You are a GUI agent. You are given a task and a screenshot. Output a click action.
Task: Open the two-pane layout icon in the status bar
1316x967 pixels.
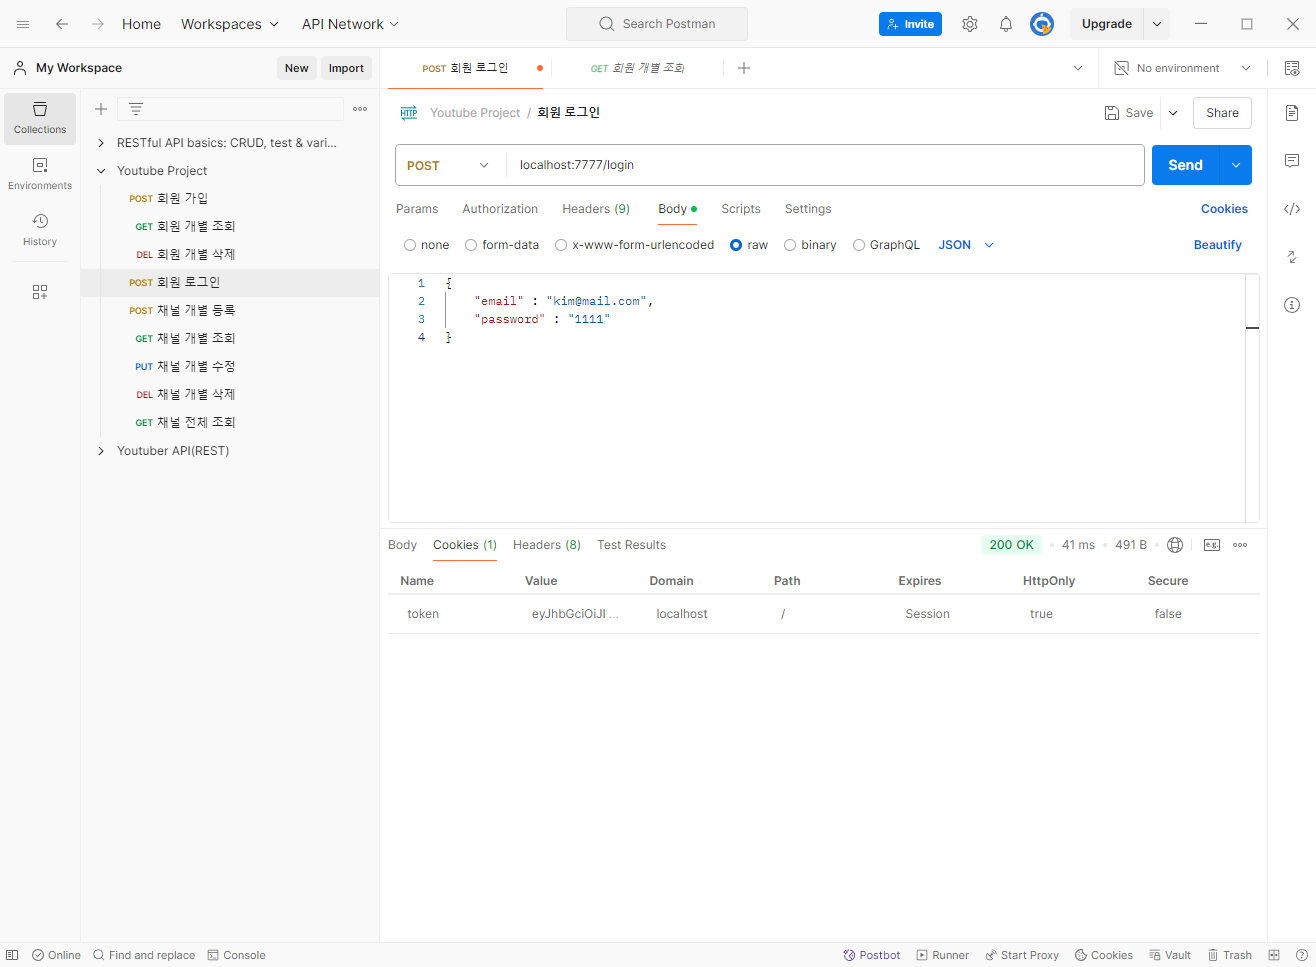coord(1274,955)
